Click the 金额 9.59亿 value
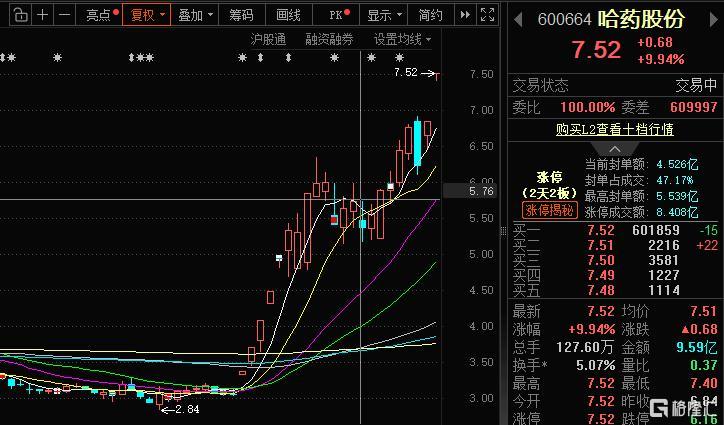This screenshot has height=425, width=724. tap(697, 347)
